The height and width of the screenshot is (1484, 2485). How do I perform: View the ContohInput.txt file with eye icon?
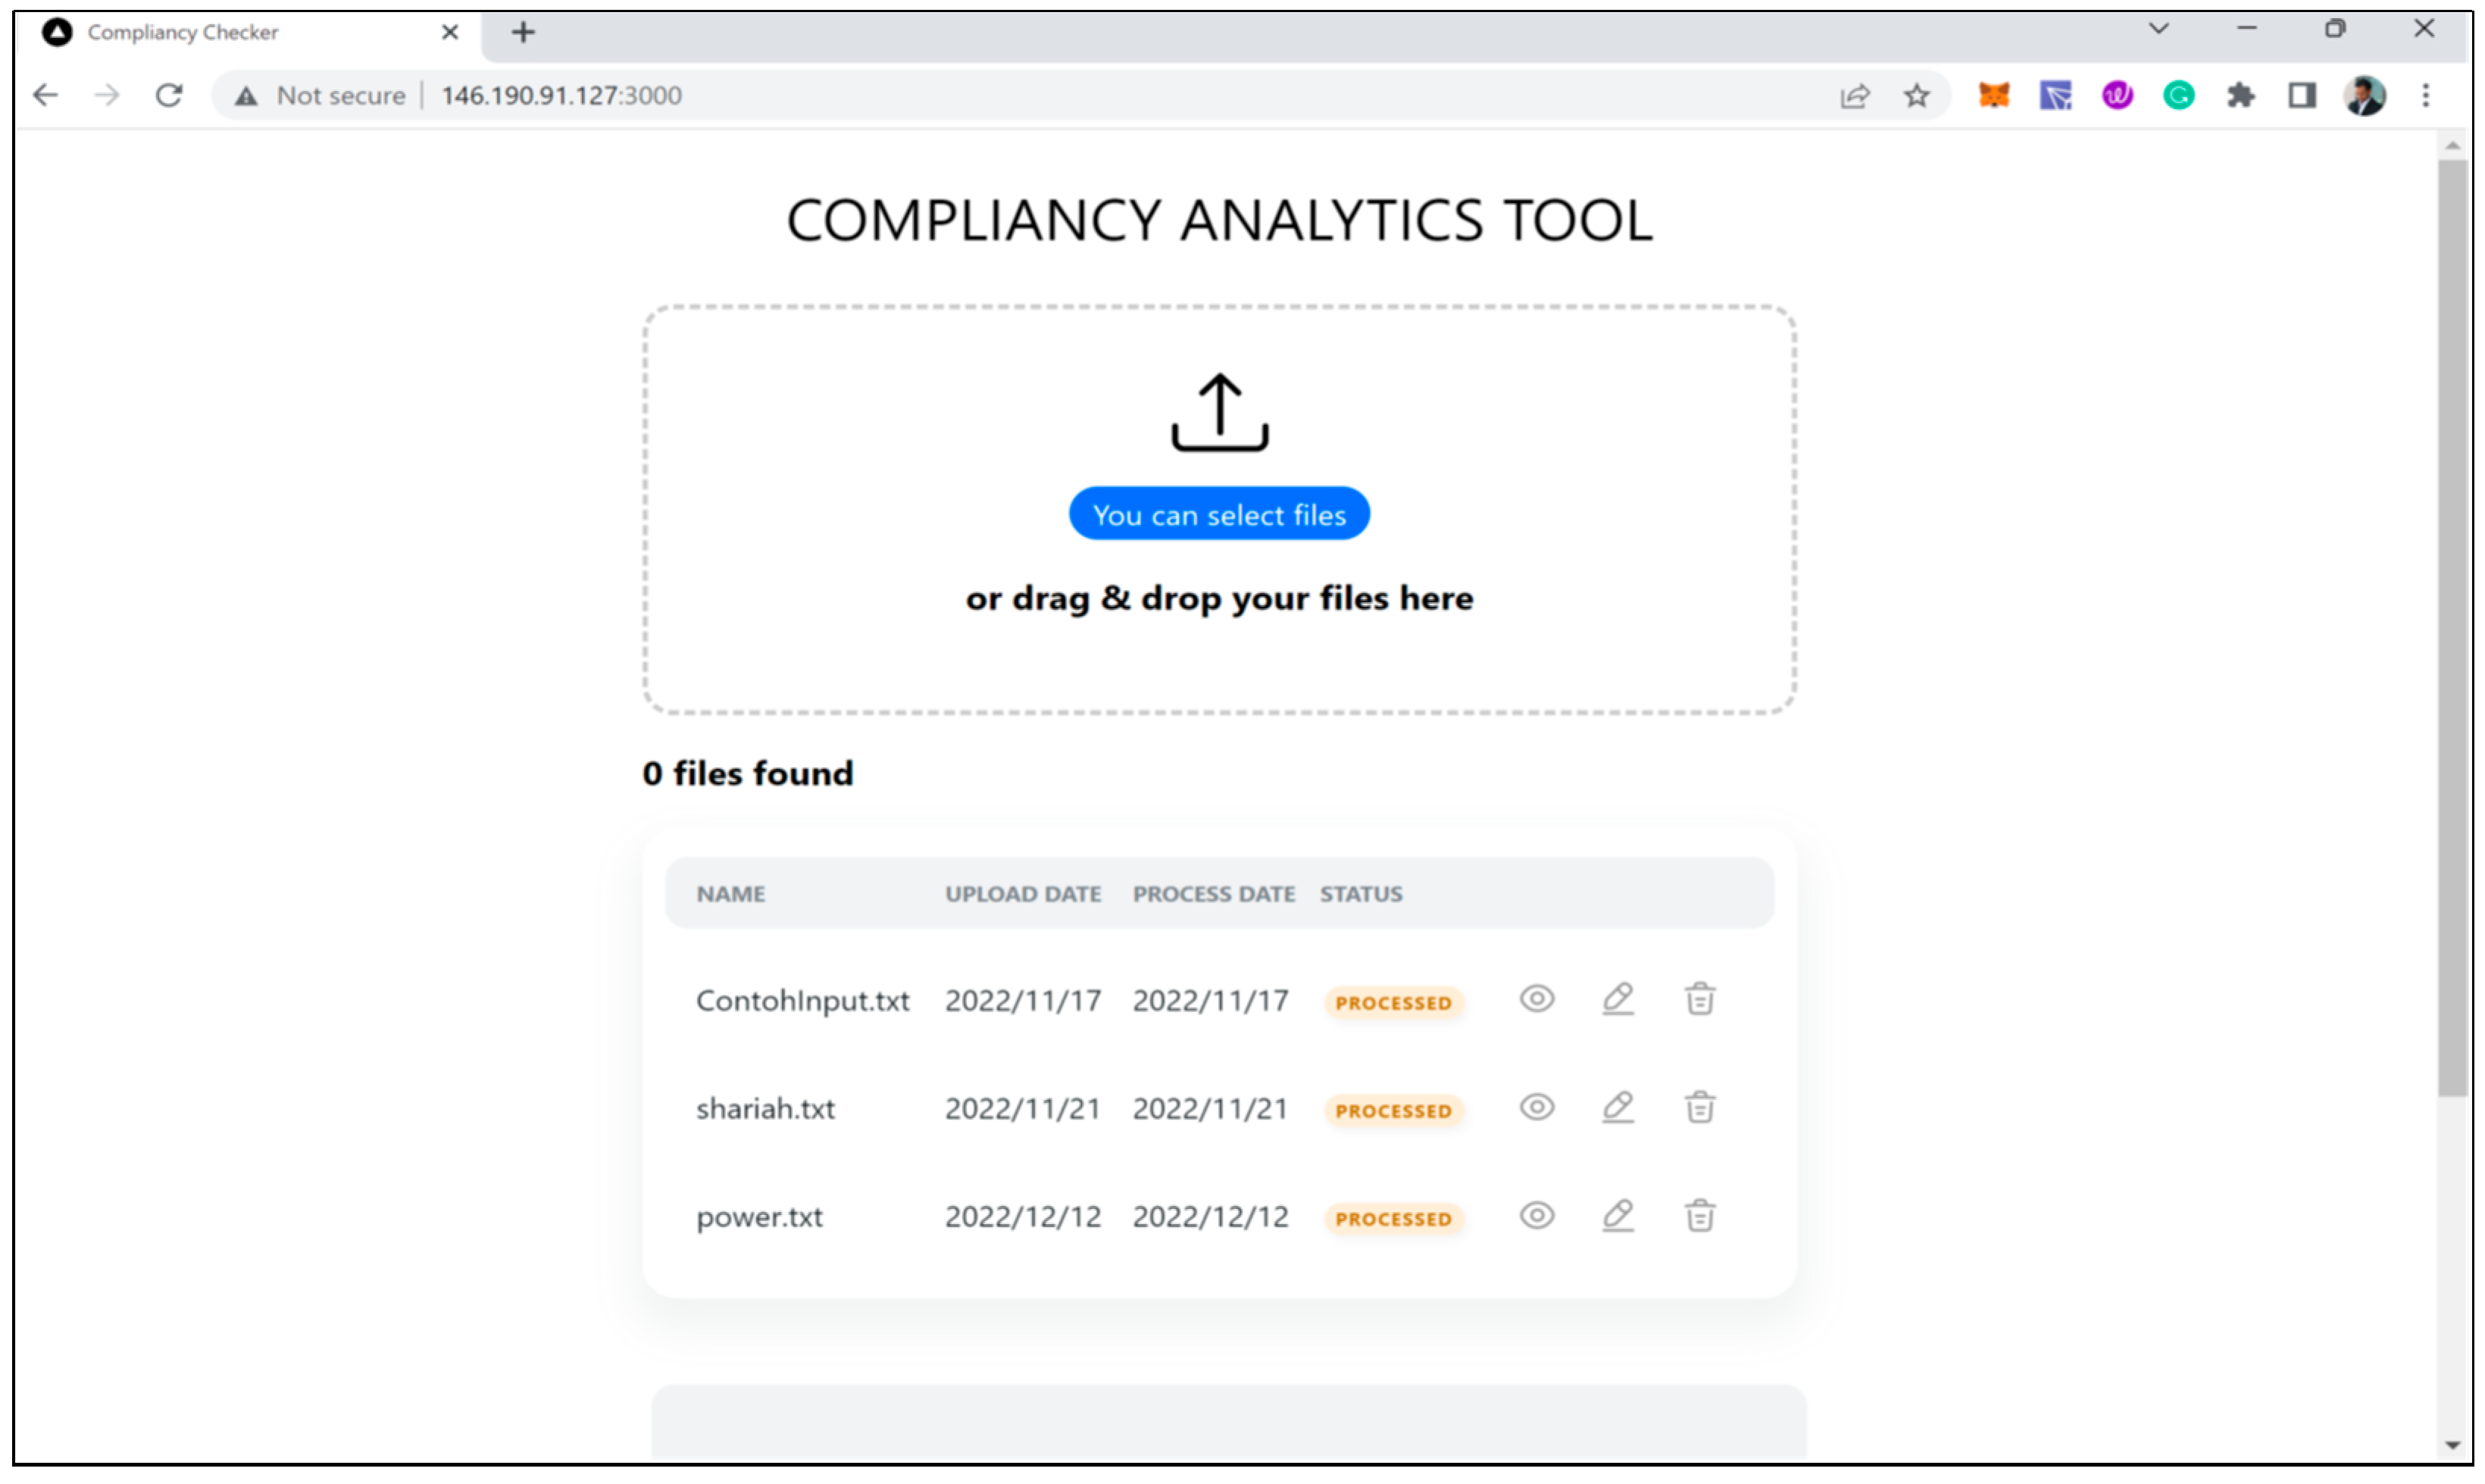point(1536,999)
